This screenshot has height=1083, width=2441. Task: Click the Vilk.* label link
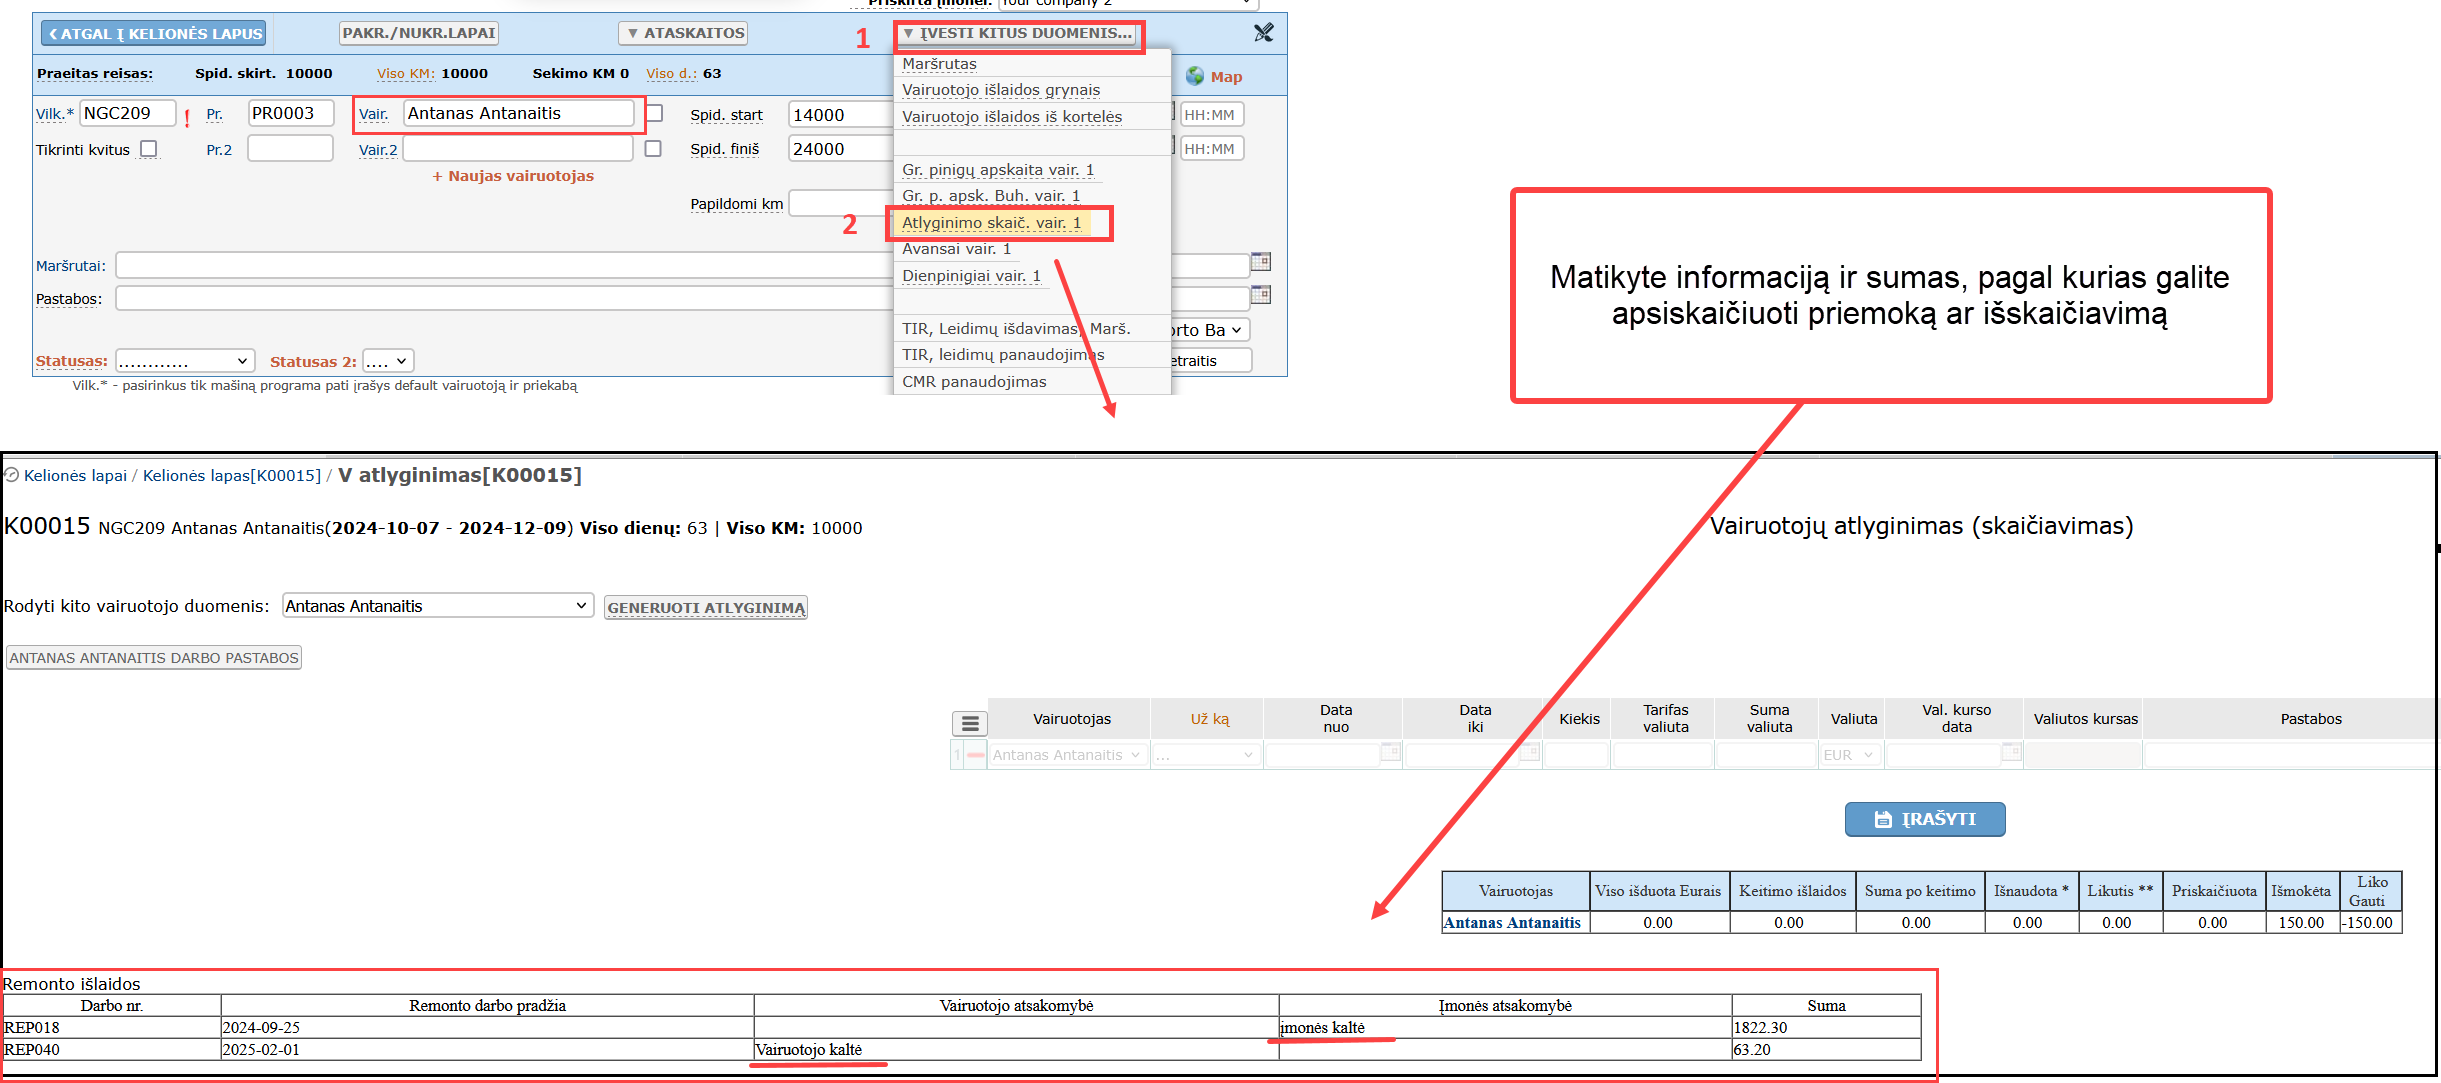click(x=55, y=114)
